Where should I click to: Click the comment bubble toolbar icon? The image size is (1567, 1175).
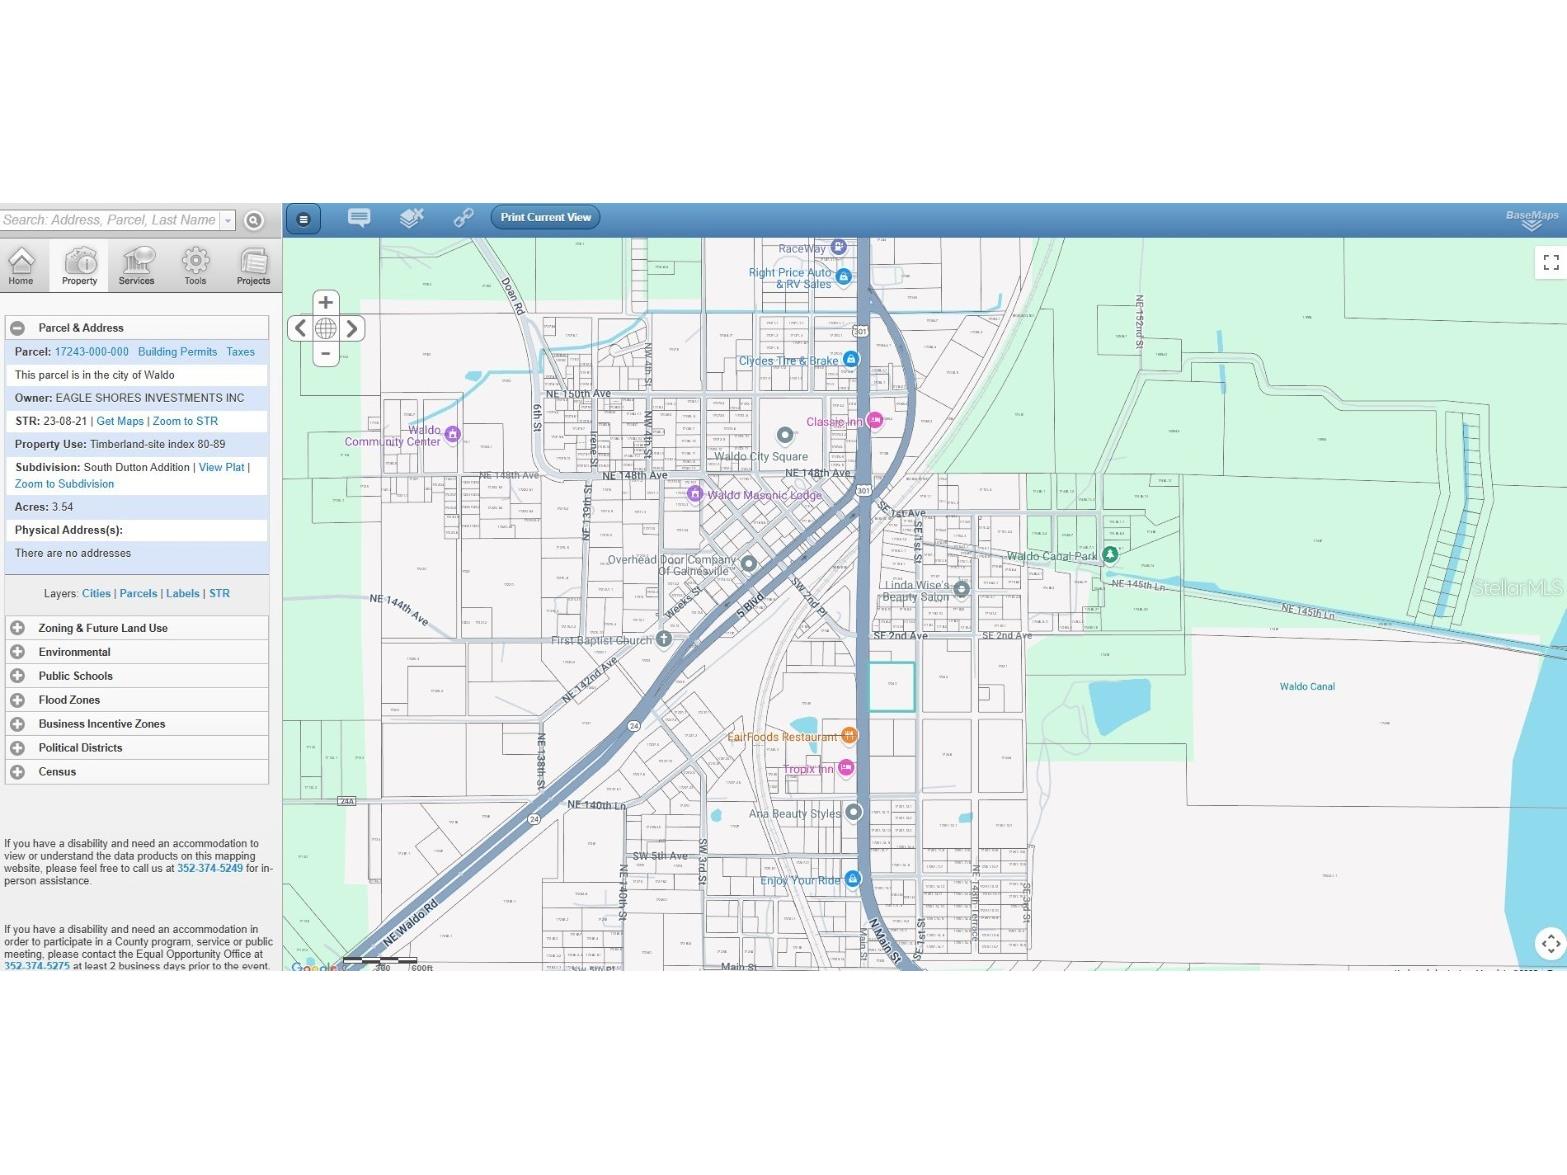(358, 217)
